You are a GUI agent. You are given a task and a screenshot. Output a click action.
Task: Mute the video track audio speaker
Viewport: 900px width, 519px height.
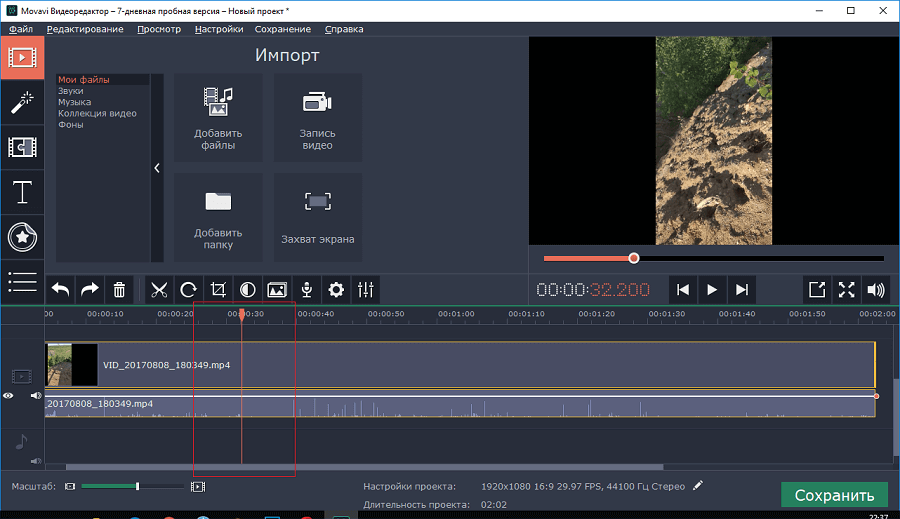[36, 396]
